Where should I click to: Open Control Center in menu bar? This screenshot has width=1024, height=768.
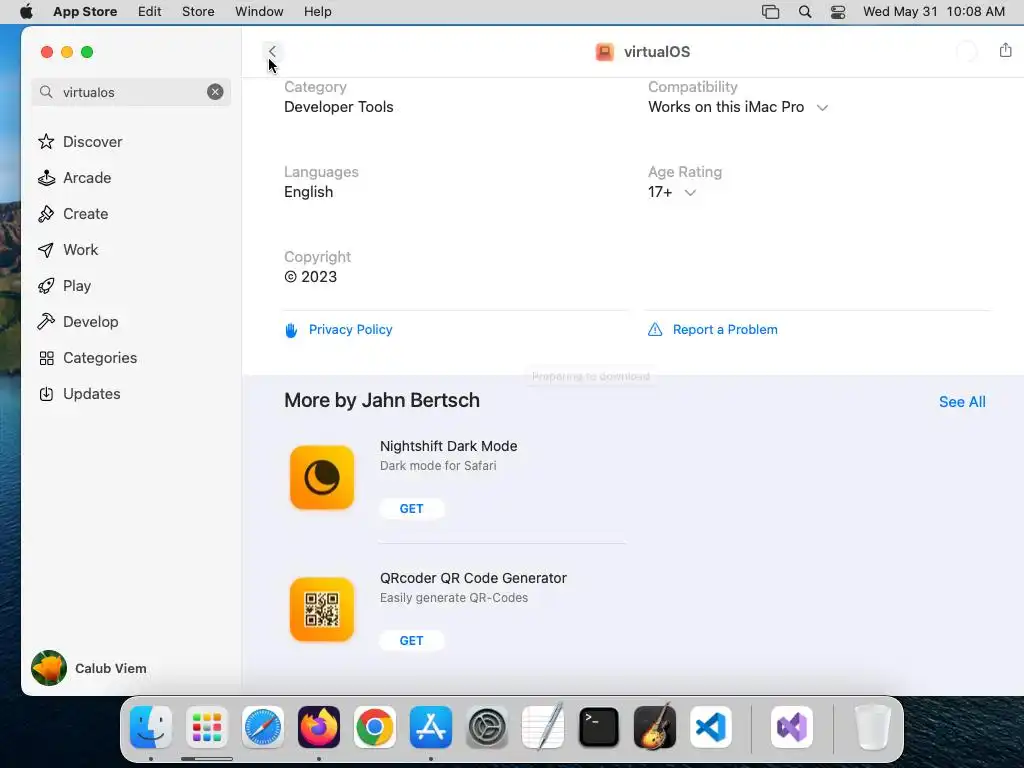pyautogui.click(x=838, y=12)
